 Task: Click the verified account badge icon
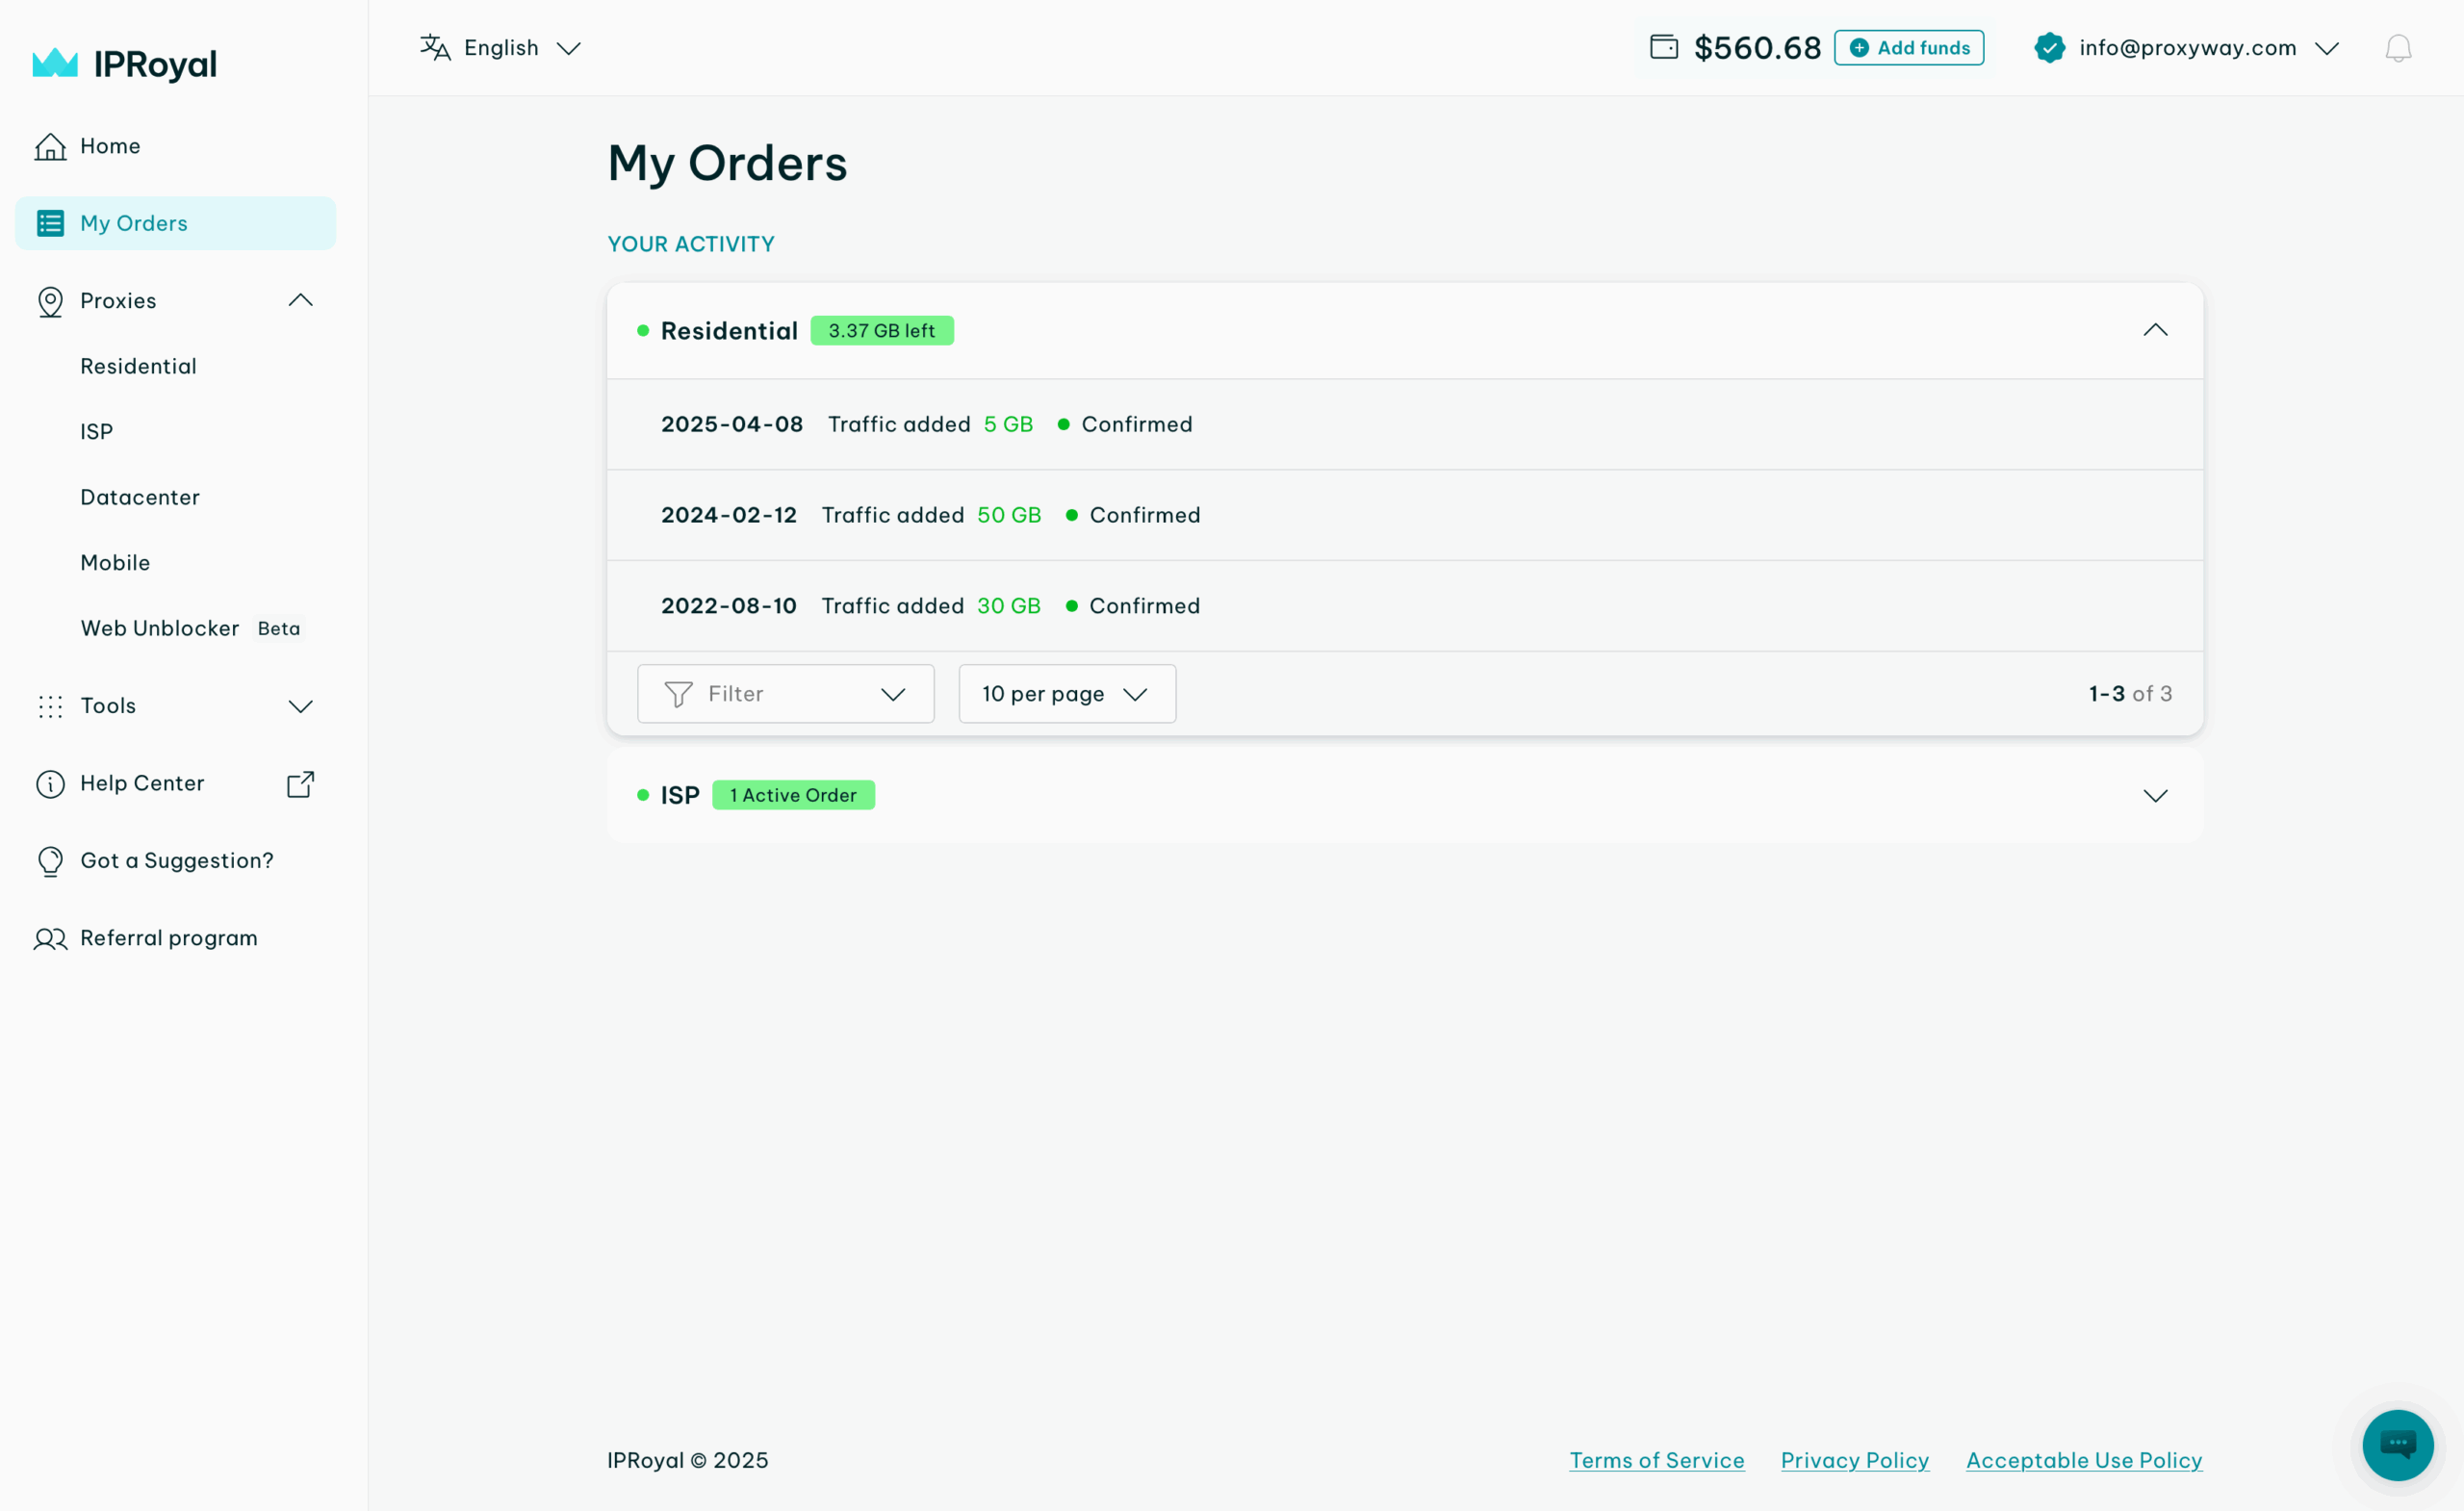(2049, 48)
